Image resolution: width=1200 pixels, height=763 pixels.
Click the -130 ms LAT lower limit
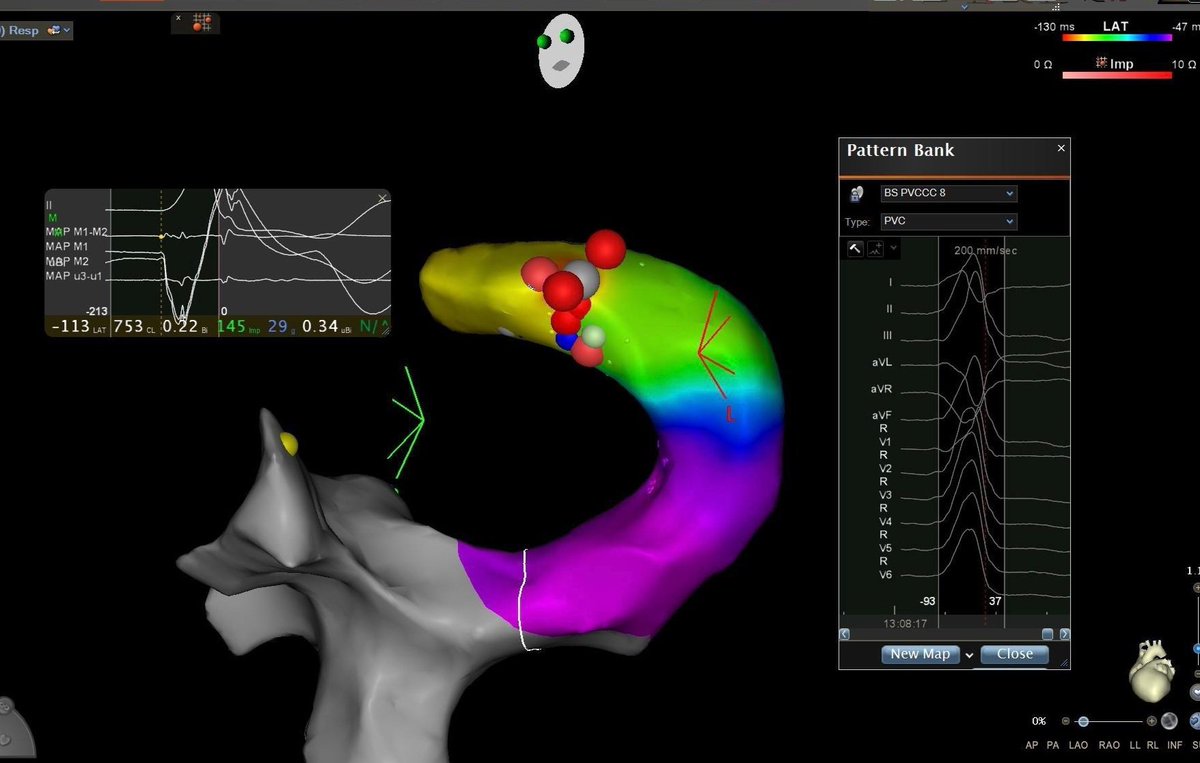pyautogui.click(x=1054, y=27)
